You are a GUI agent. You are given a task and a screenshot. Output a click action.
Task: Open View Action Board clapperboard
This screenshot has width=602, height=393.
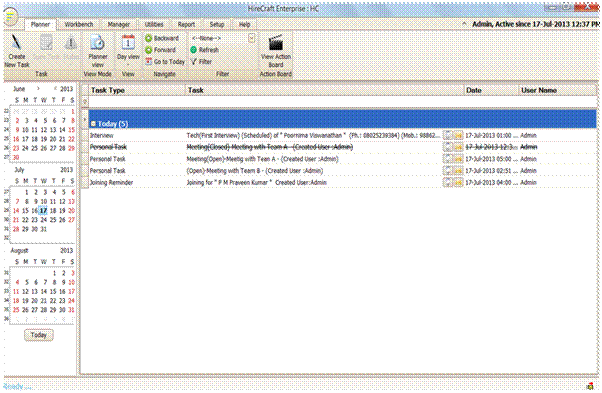click(x=276, y=43)
